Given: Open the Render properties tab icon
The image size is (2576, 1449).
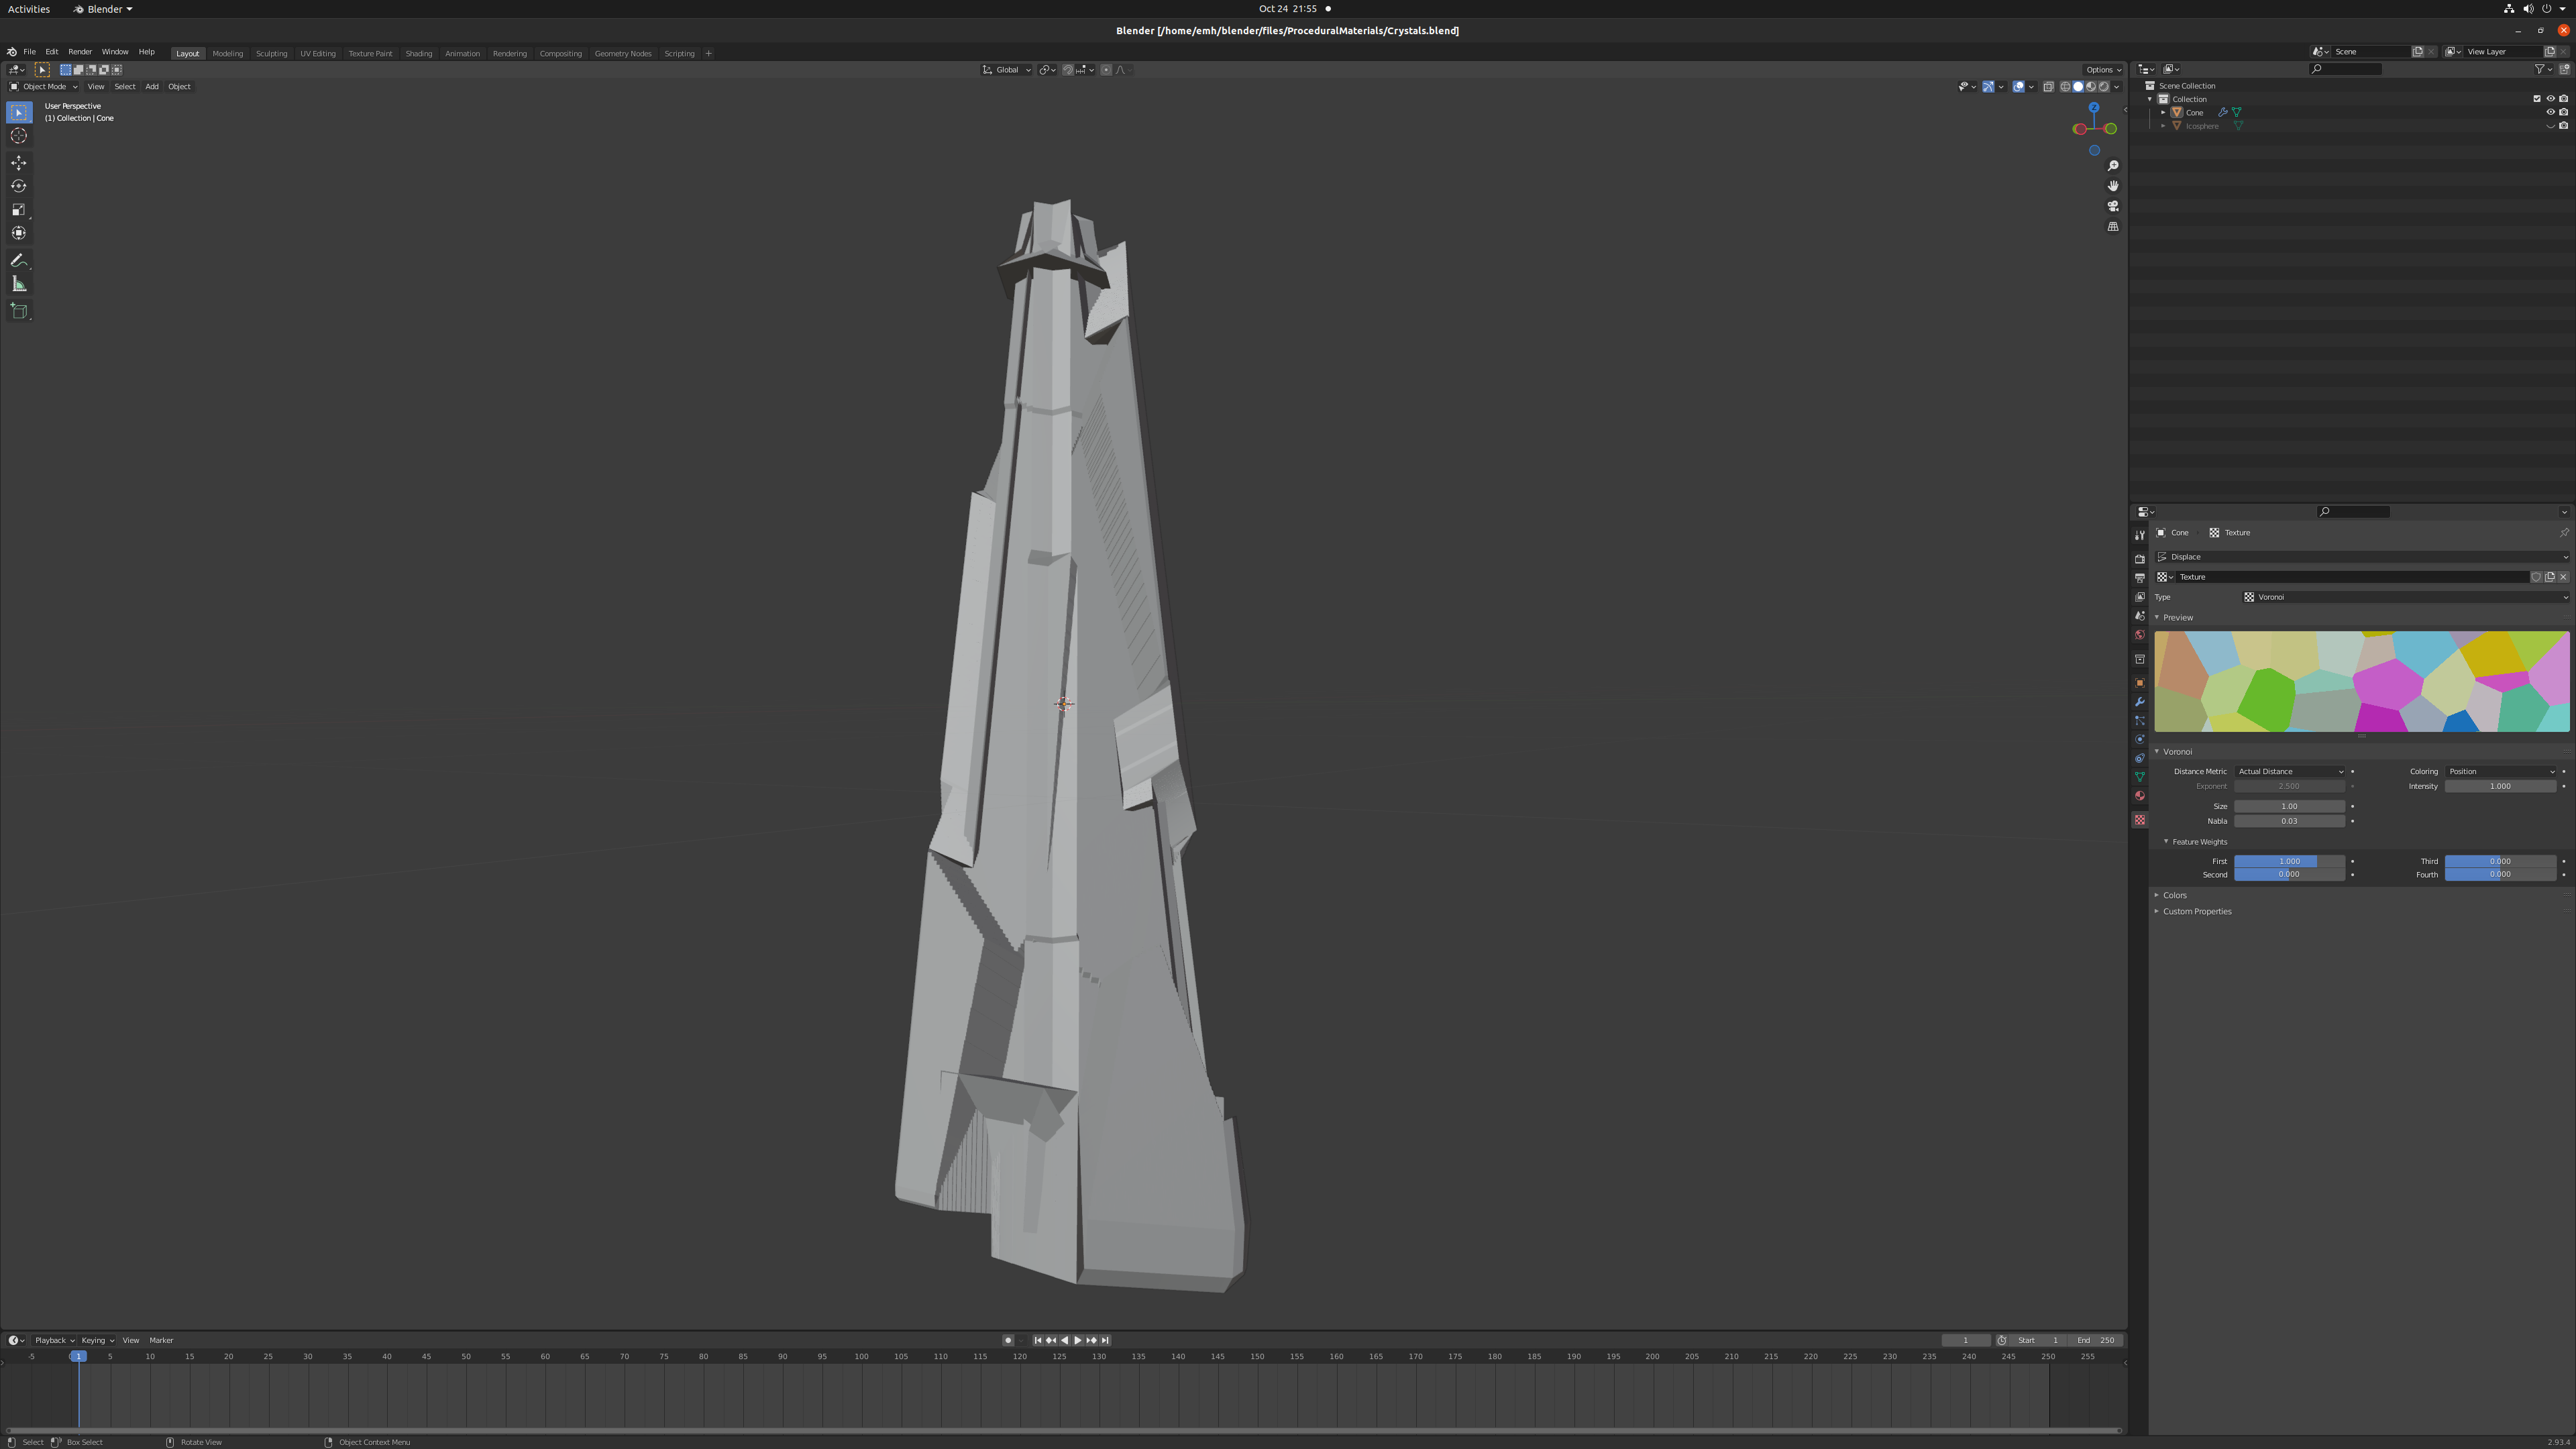Looking at the screenshot, I should coord(2140,559).
